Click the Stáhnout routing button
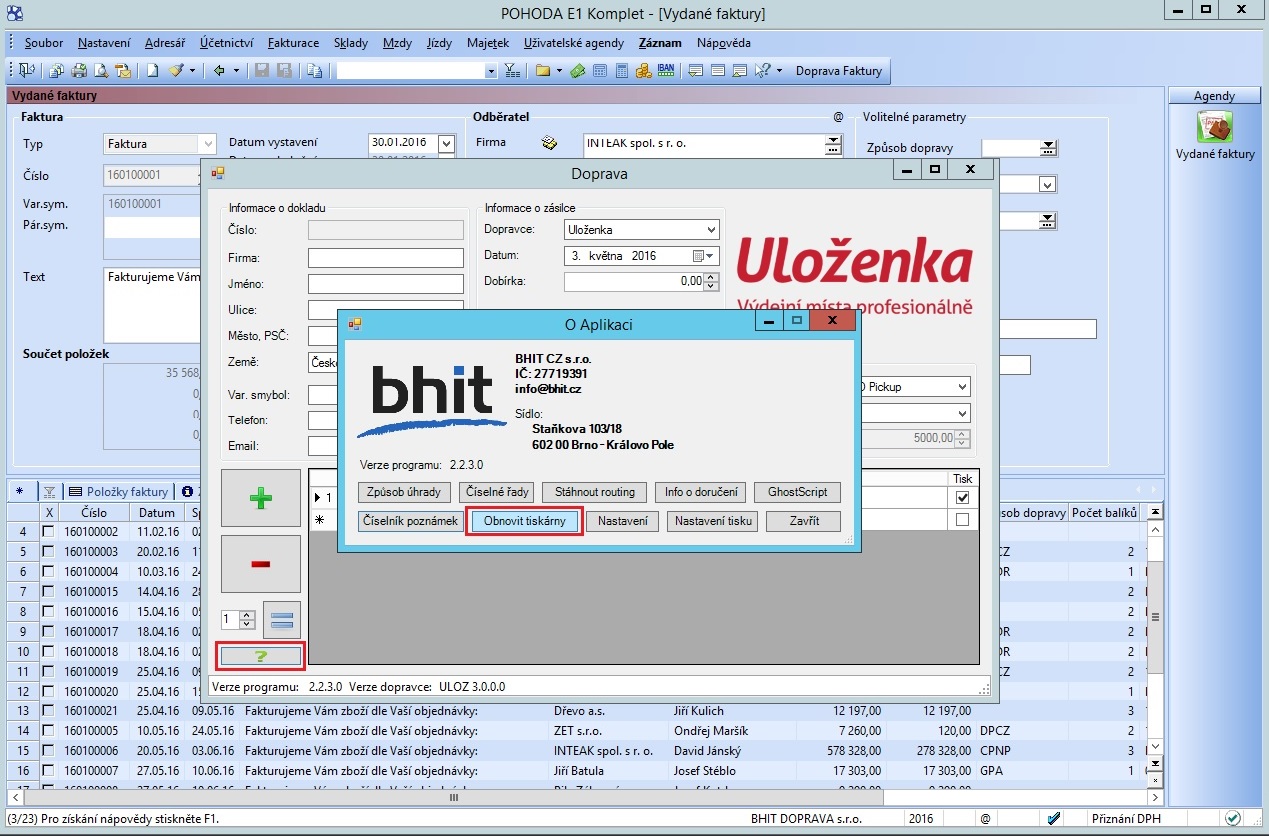Viewport: 1269px width, 836px height. 594,492
